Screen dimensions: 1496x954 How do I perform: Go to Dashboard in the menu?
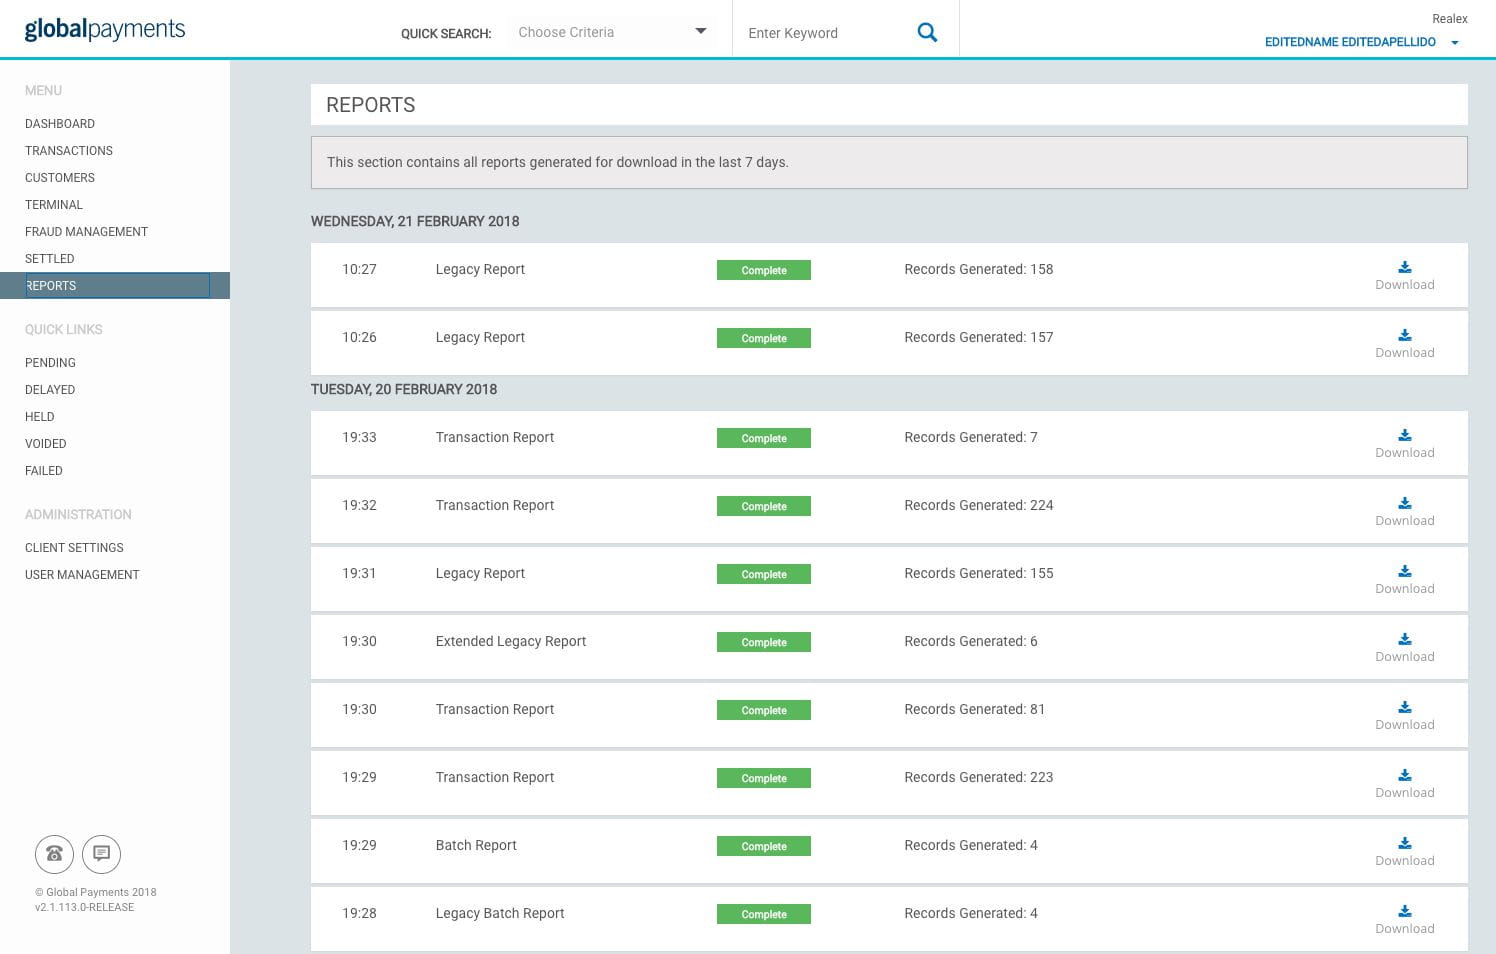point(60,124)
